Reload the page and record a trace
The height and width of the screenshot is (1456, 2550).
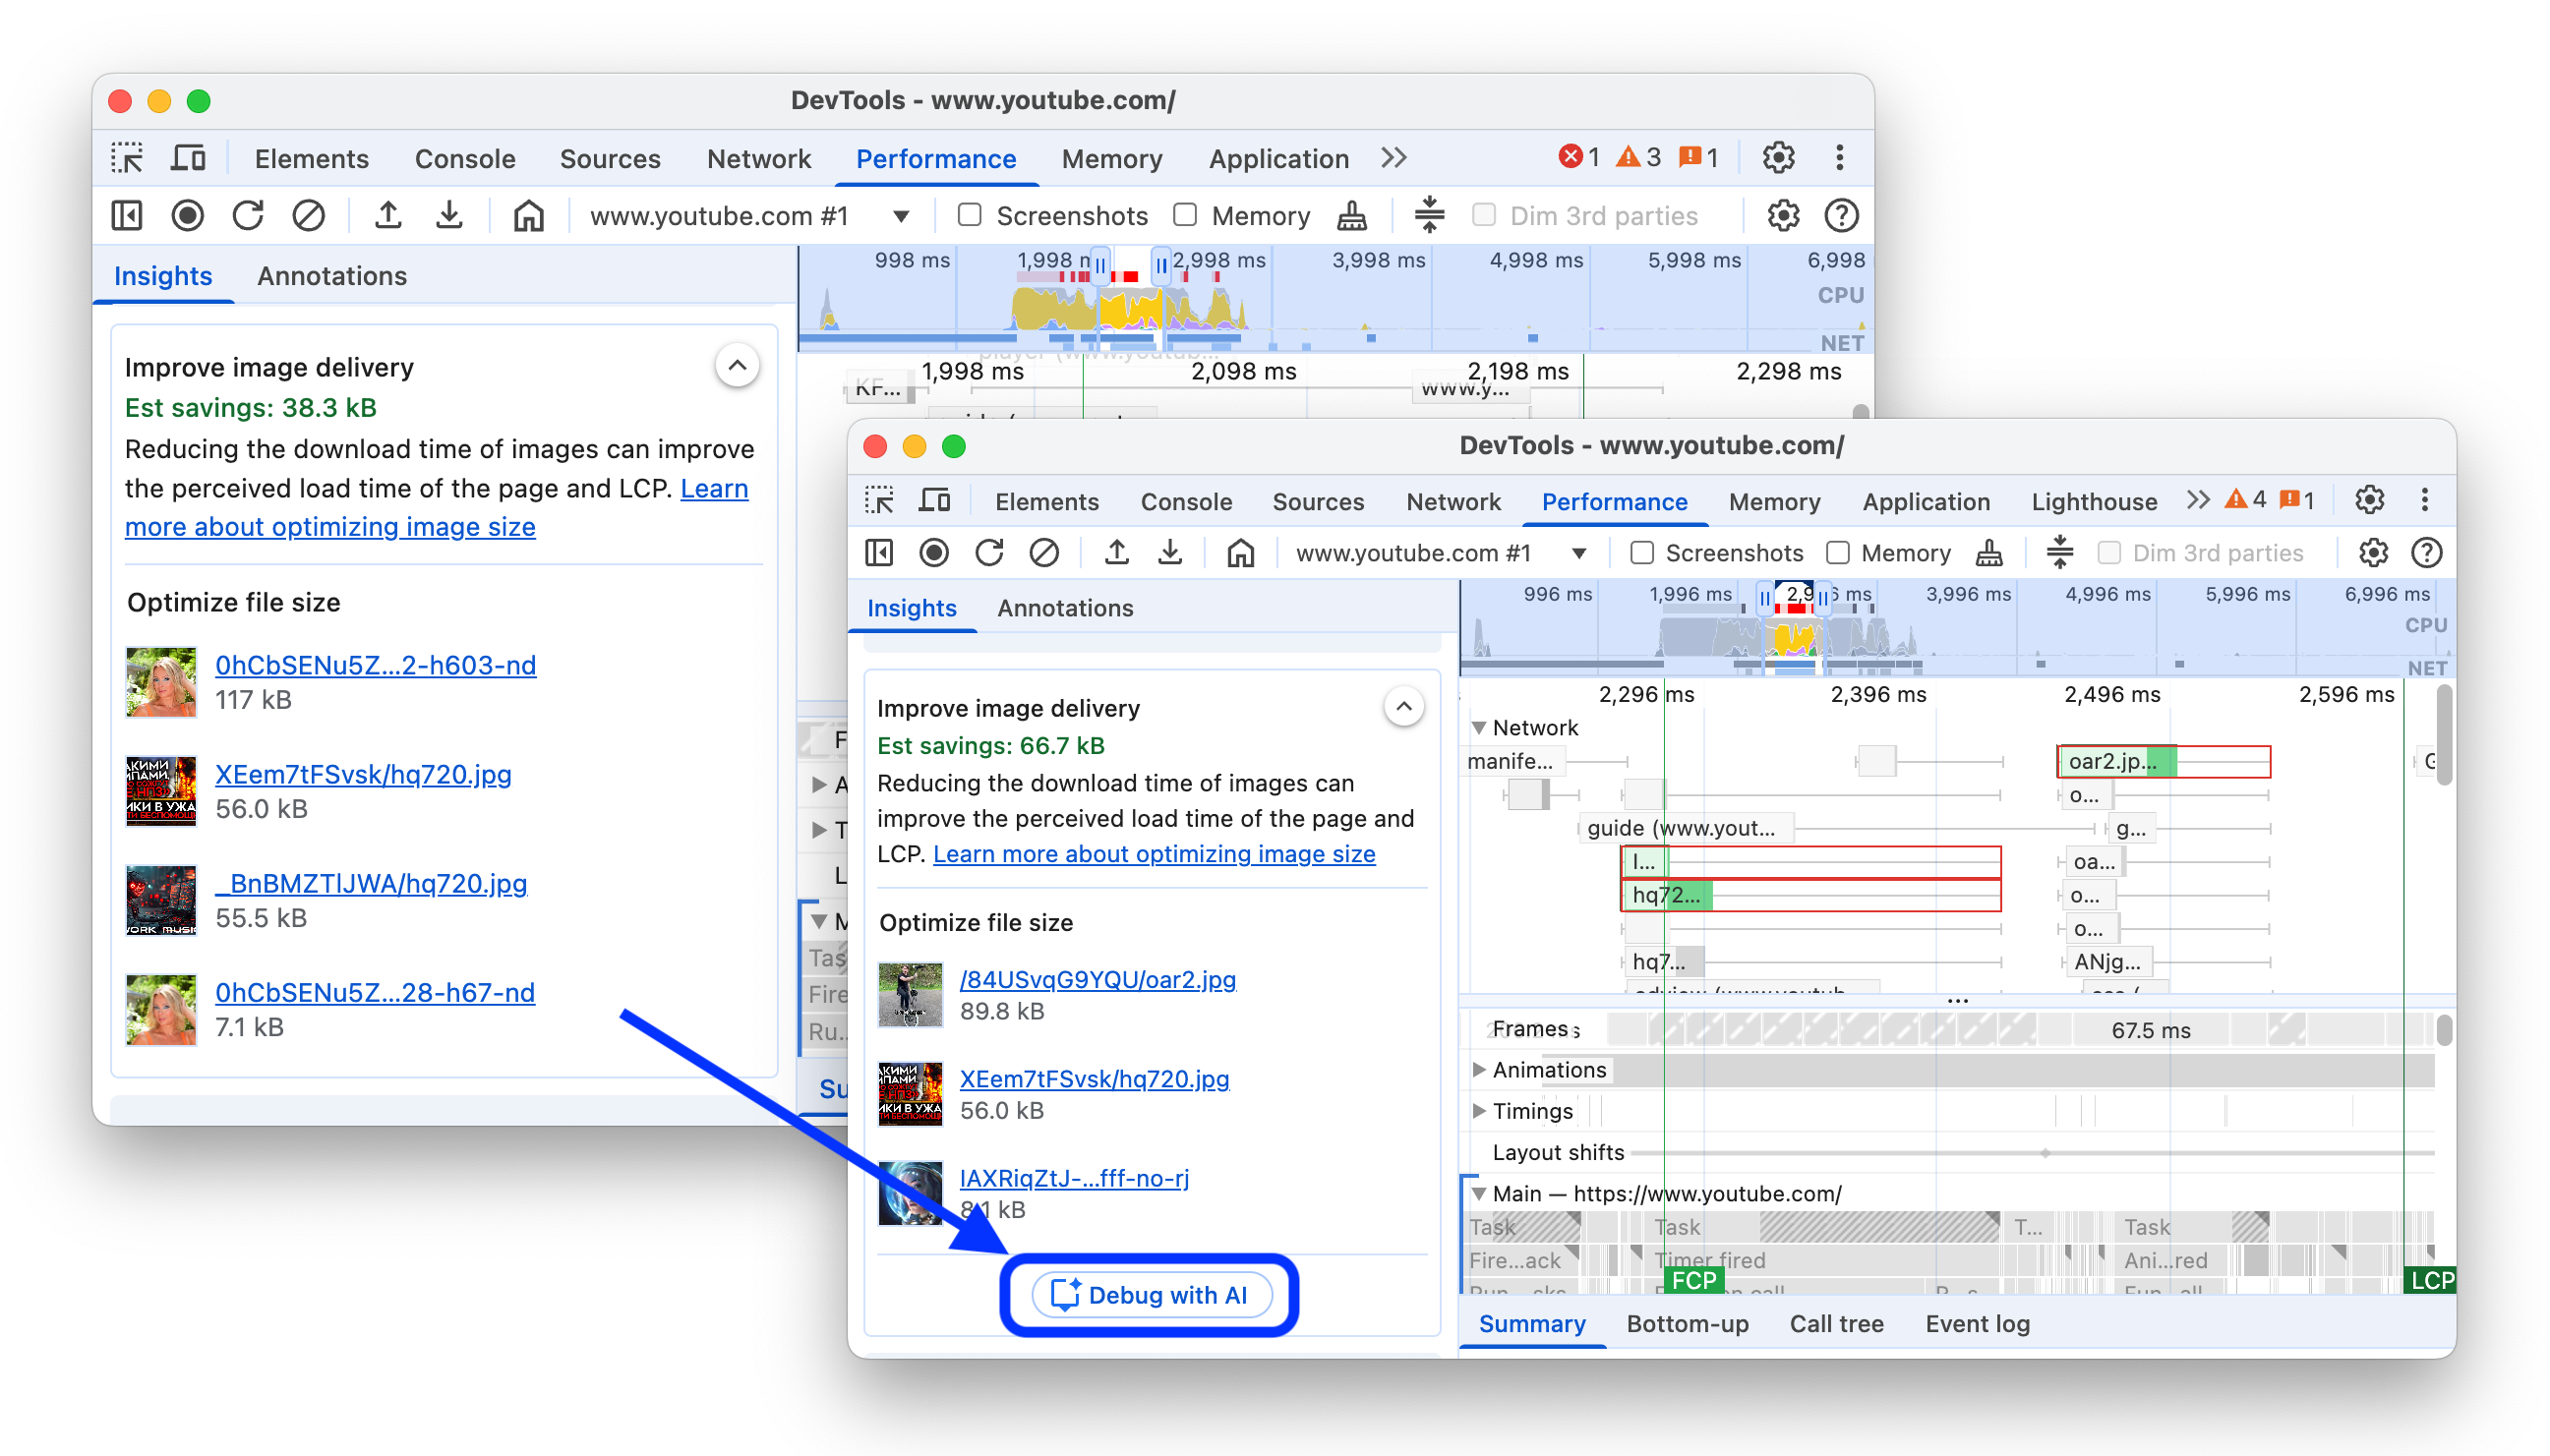(990, 552)
